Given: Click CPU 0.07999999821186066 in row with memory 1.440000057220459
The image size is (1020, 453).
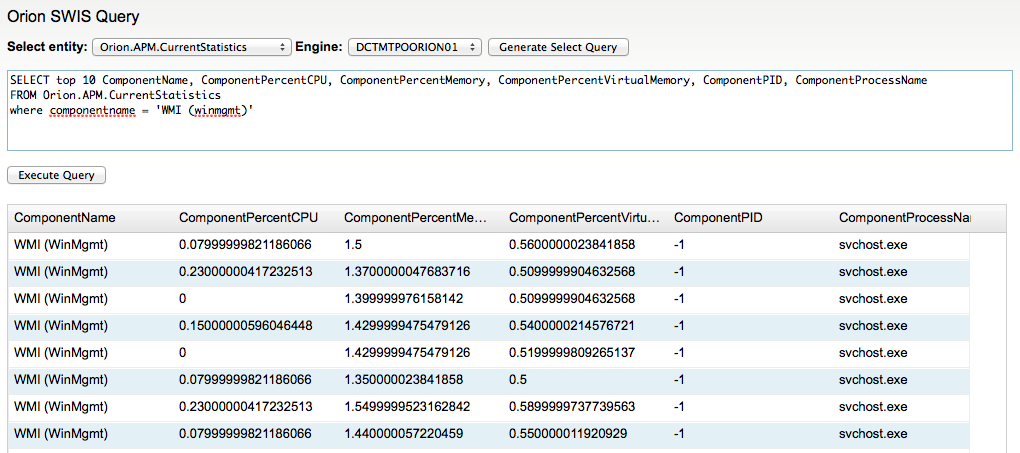Looking at the screenshot, I should 245,433.
